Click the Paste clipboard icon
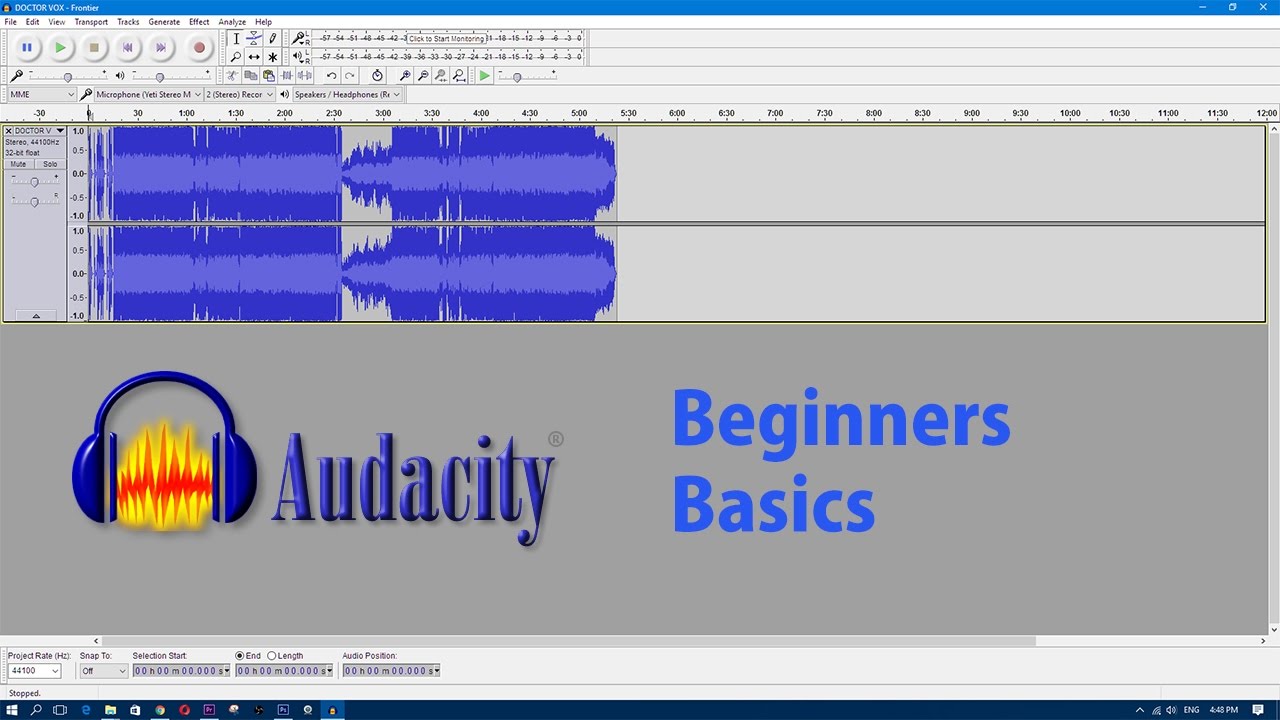The height and width of the screenshot is (720, 1280). point(268,76)
